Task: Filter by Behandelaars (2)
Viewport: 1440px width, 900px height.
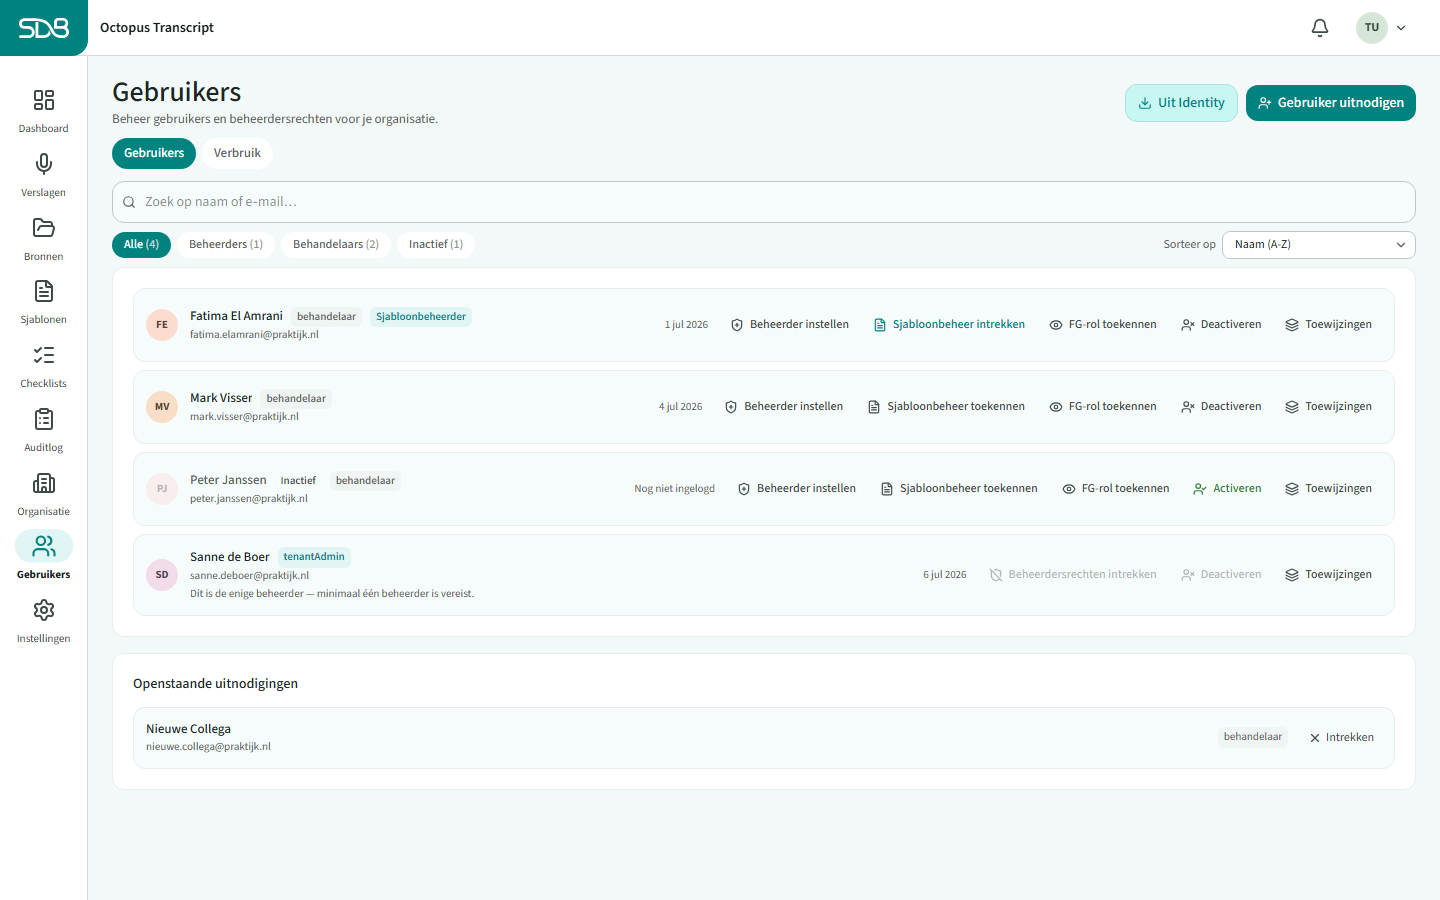Action: (x=336, y=245)
